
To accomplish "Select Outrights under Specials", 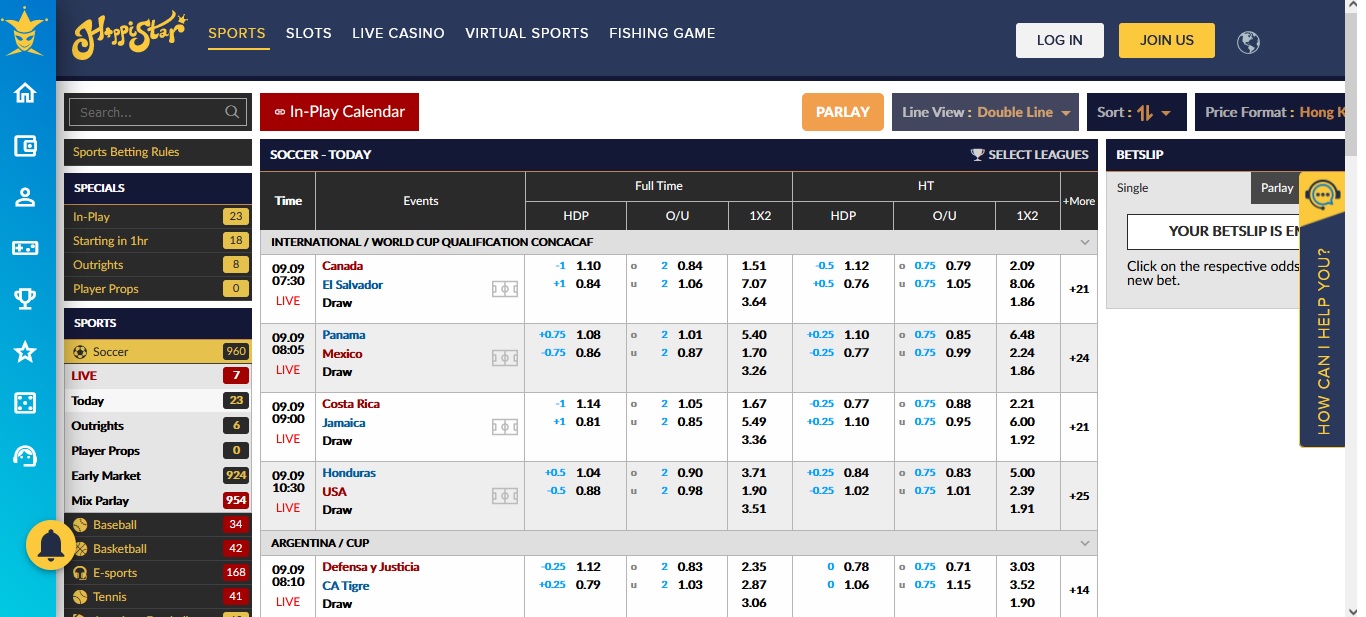I will coord(158,265).
